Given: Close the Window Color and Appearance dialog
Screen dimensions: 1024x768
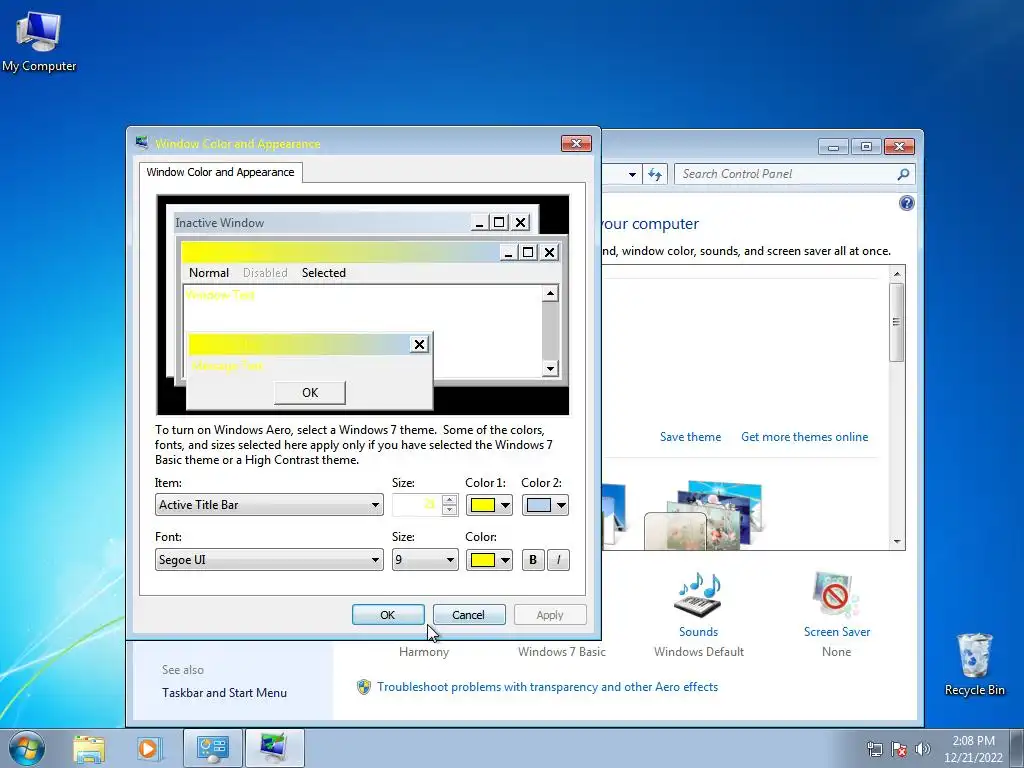Looking at the screenshot, I should pyautogui.click(x=576, y=144).
